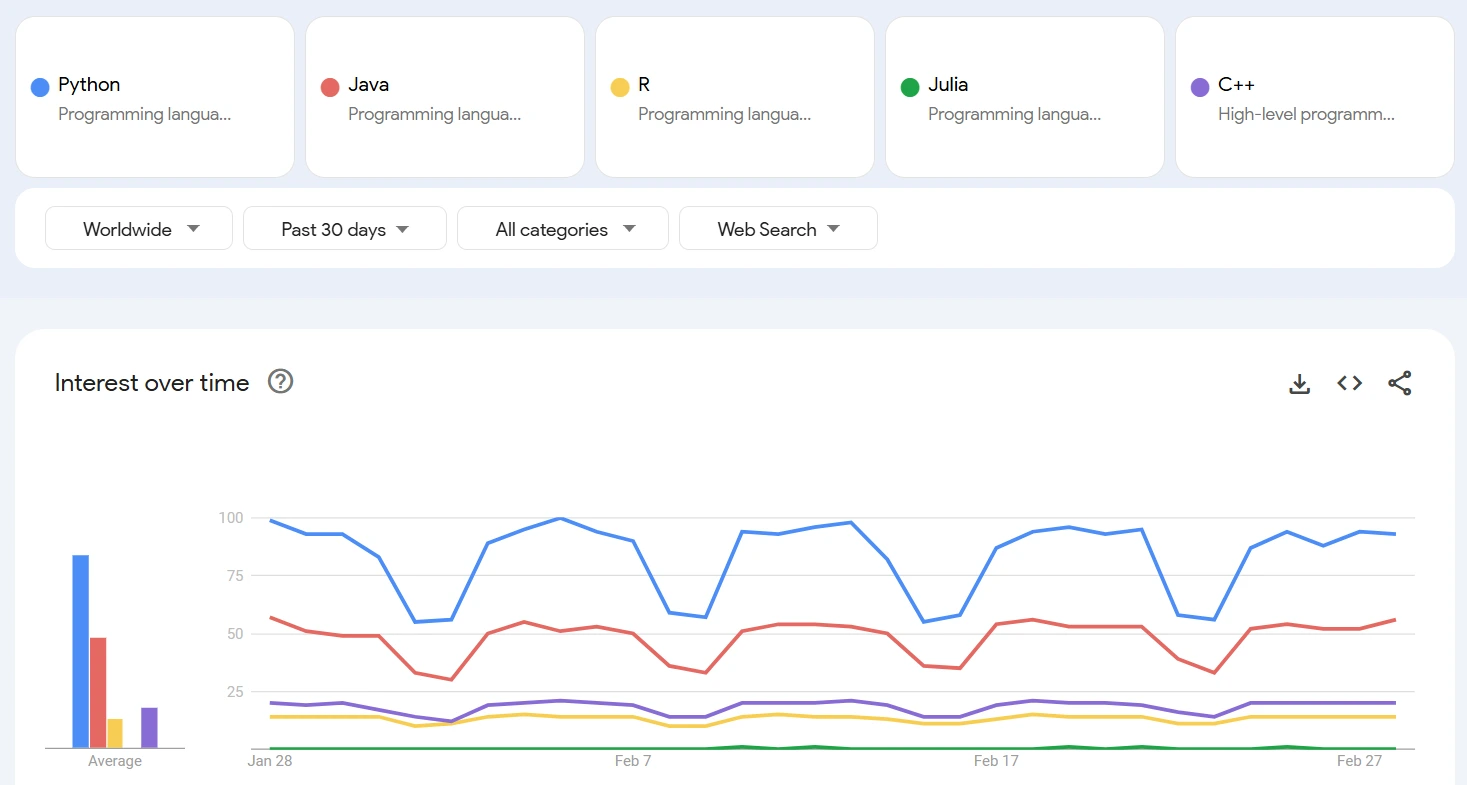Viewport: 1467px width, 785px height.
Task: Click the Feb 27 axis label
Action: [x=1359, y=761]
